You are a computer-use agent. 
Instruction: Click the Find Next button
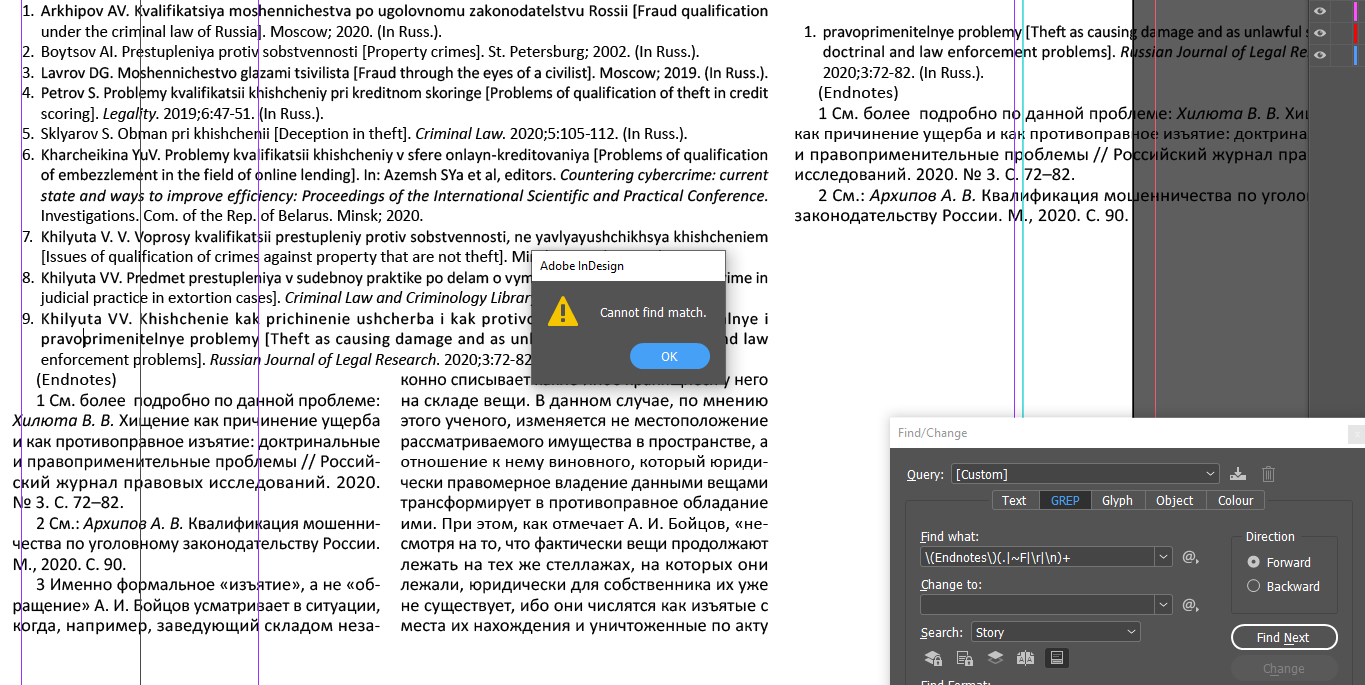[1283, 637]
